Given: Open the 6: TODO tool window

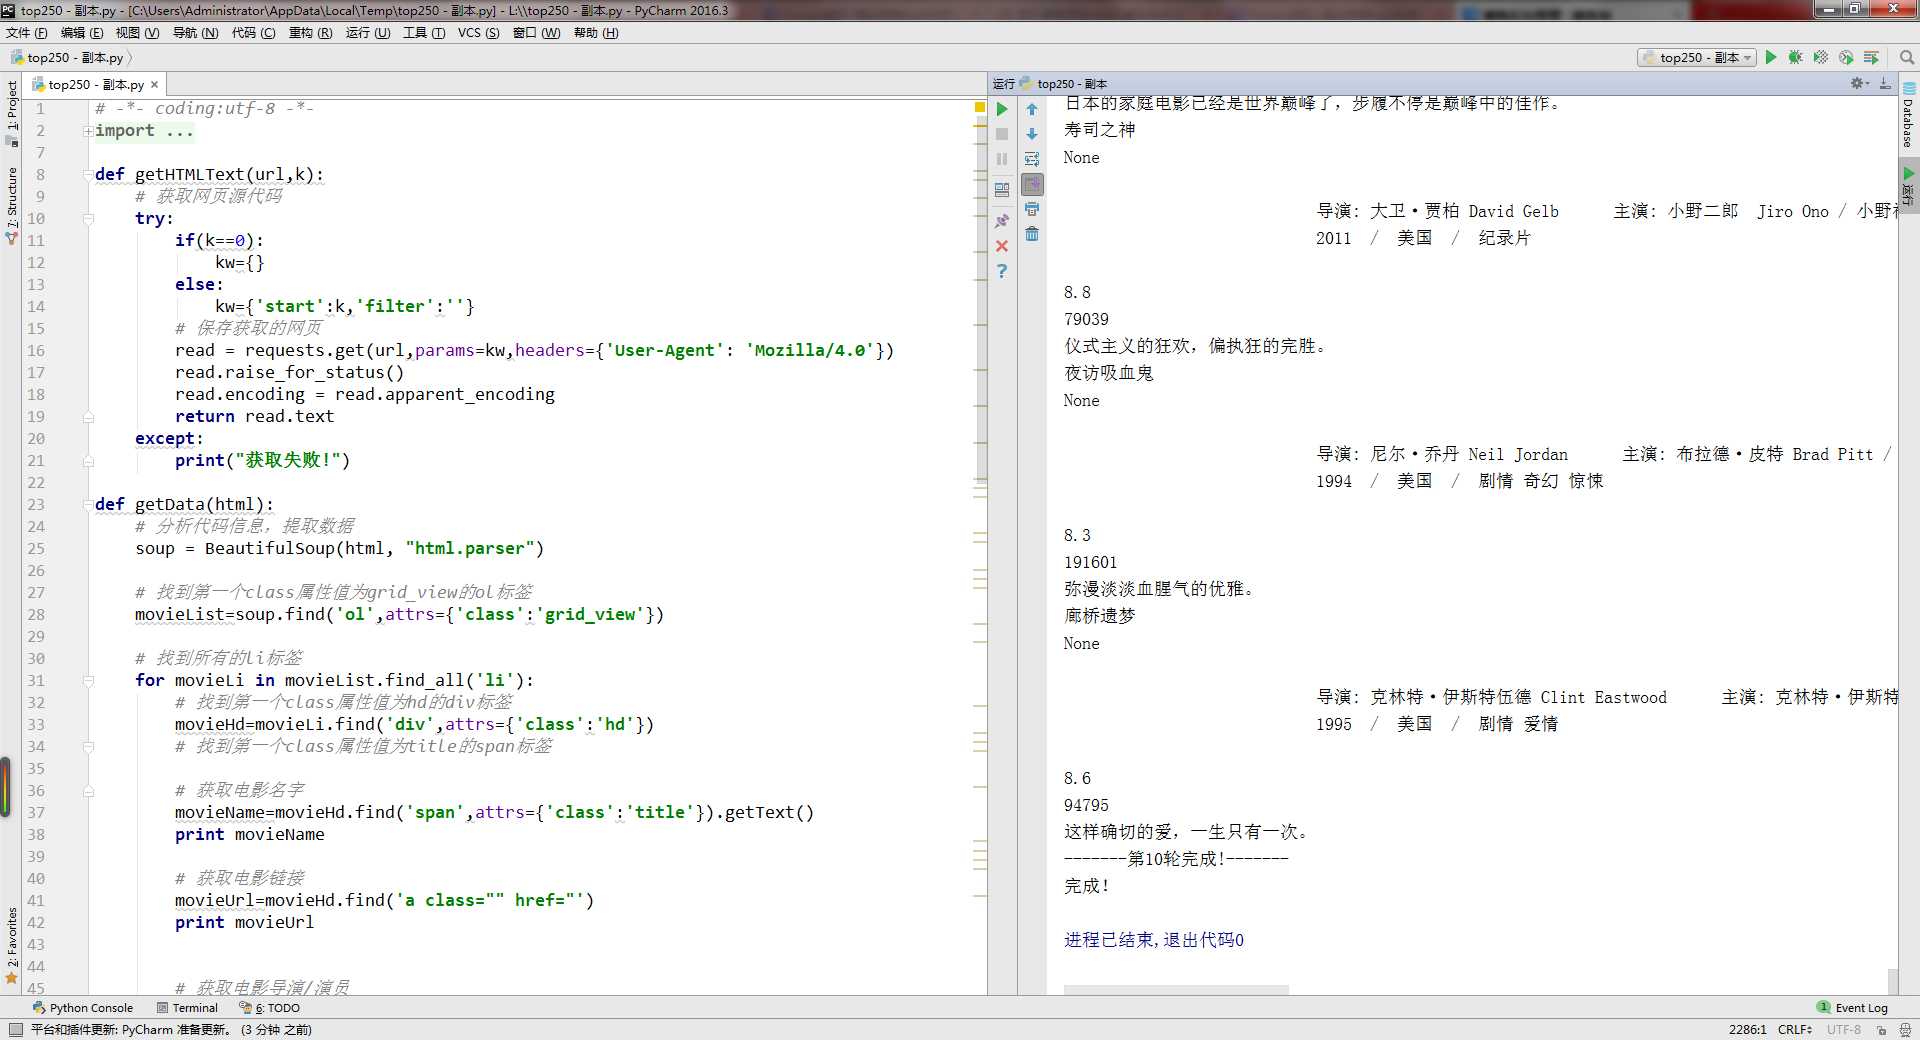Looking at the screenshot, I should pos(269,1008).
